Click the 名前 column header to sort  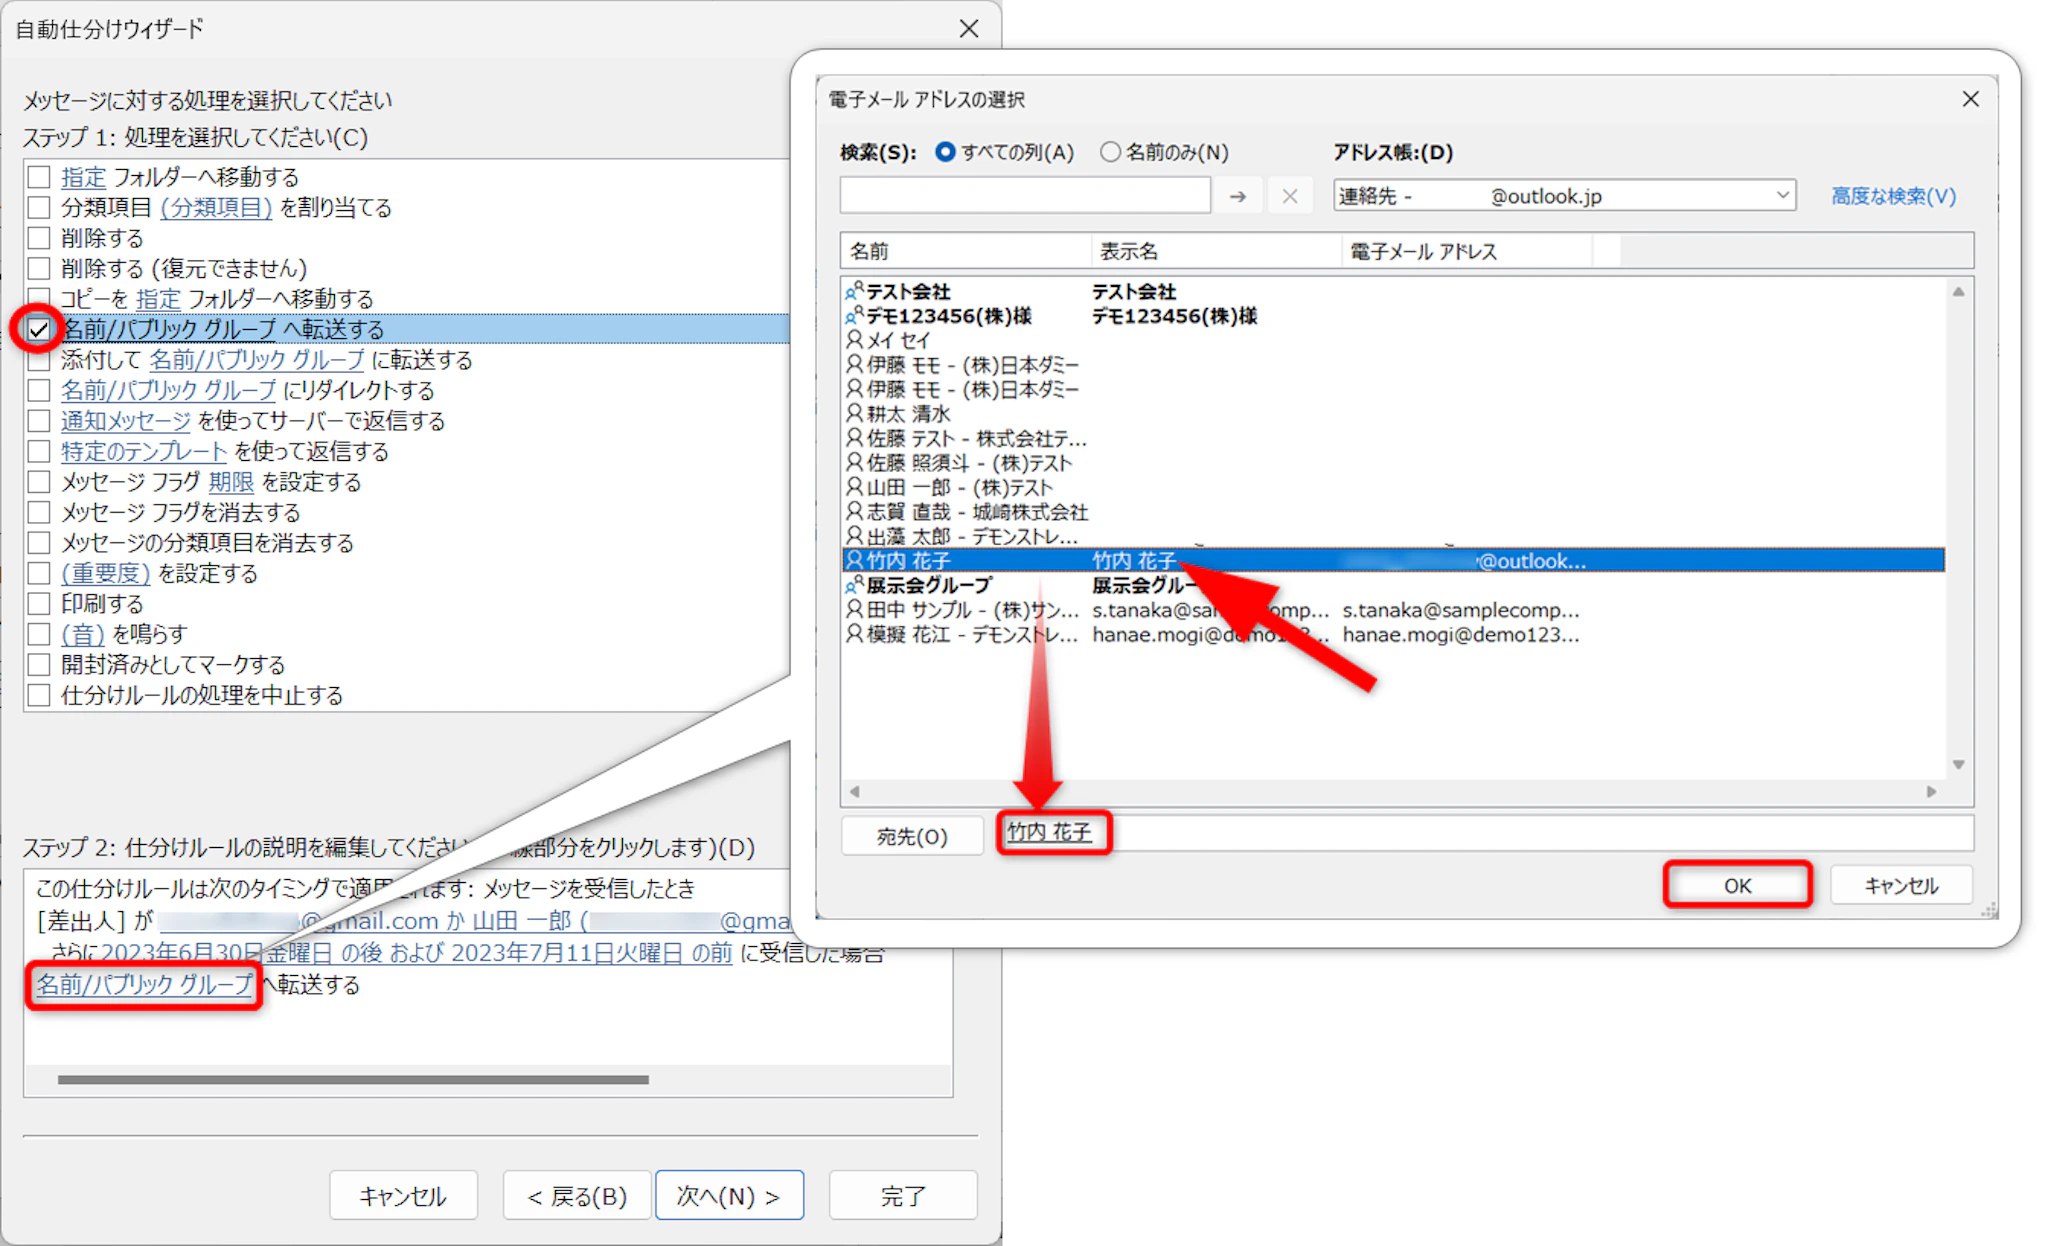point(870,251)
